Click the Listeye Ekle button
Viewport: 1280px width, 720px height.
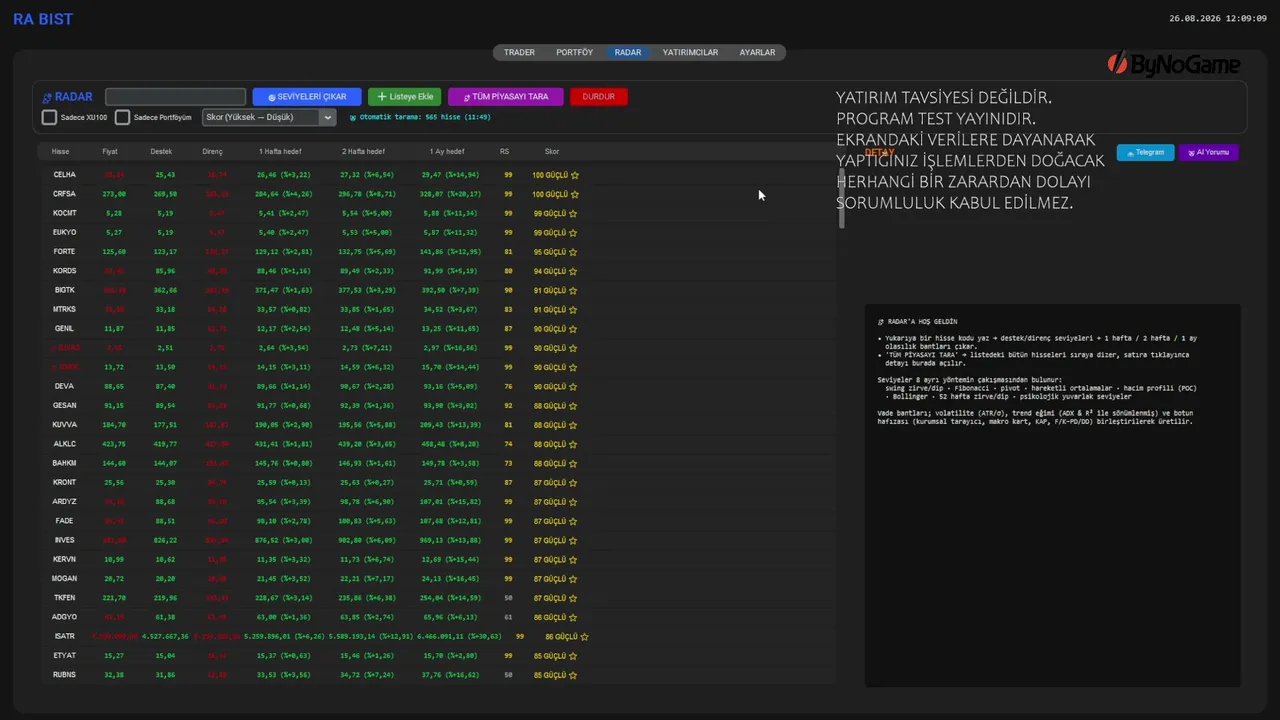point(404,97)
